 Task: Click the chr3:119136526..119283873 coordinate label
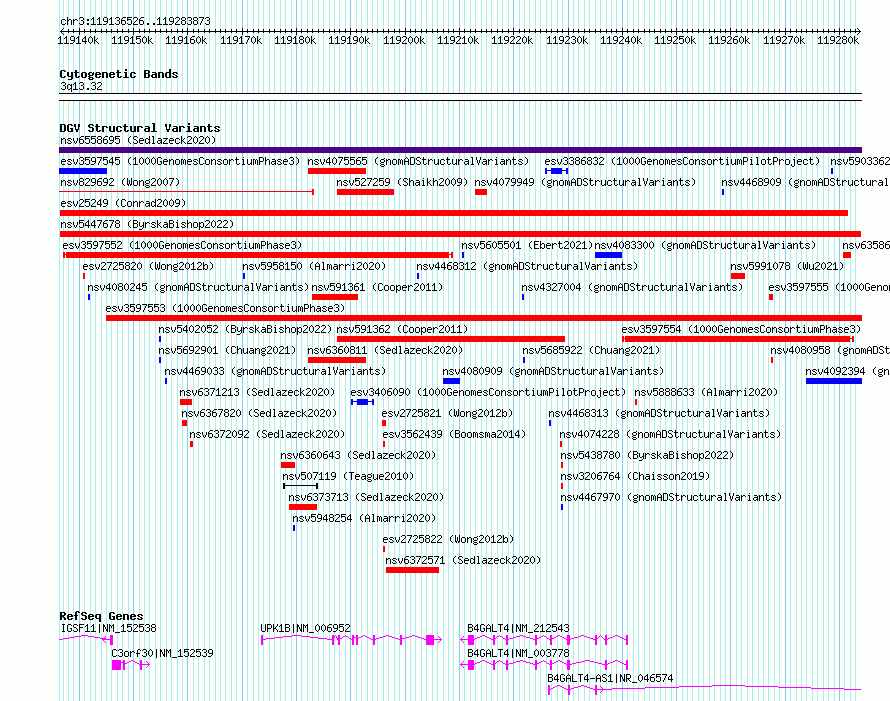point(135,21)
